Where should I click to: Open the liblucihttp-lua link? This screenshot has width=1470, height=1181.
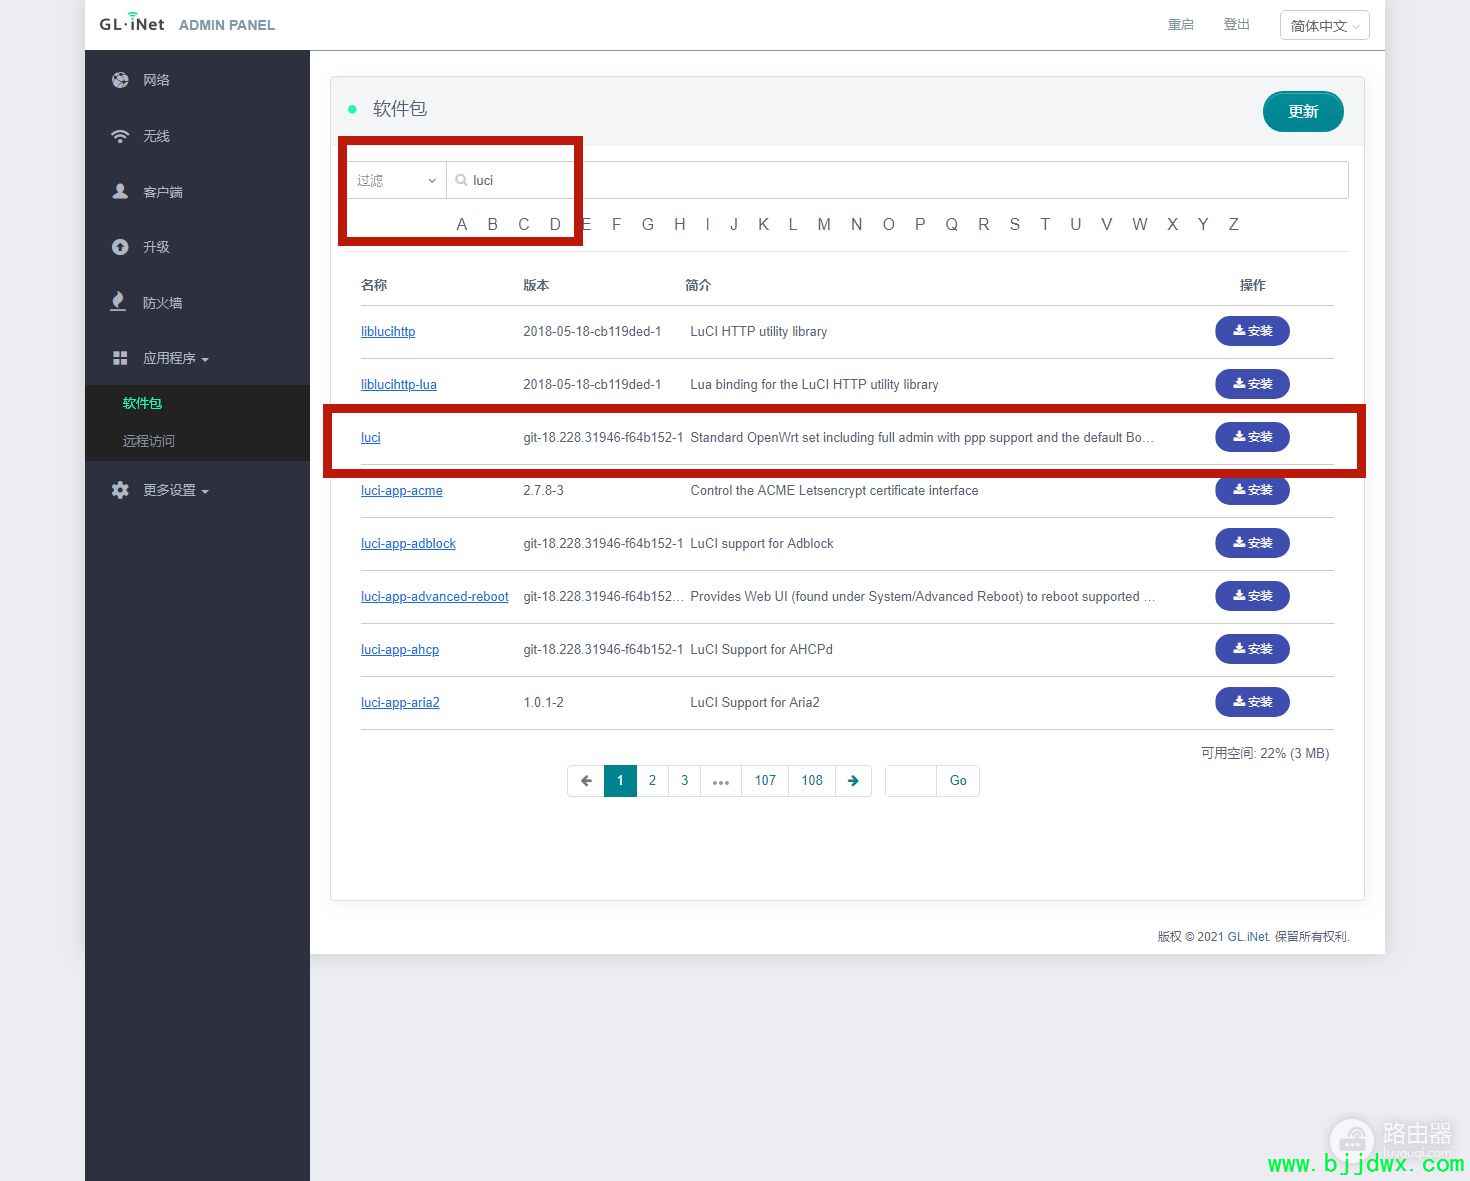coord(399,384)
